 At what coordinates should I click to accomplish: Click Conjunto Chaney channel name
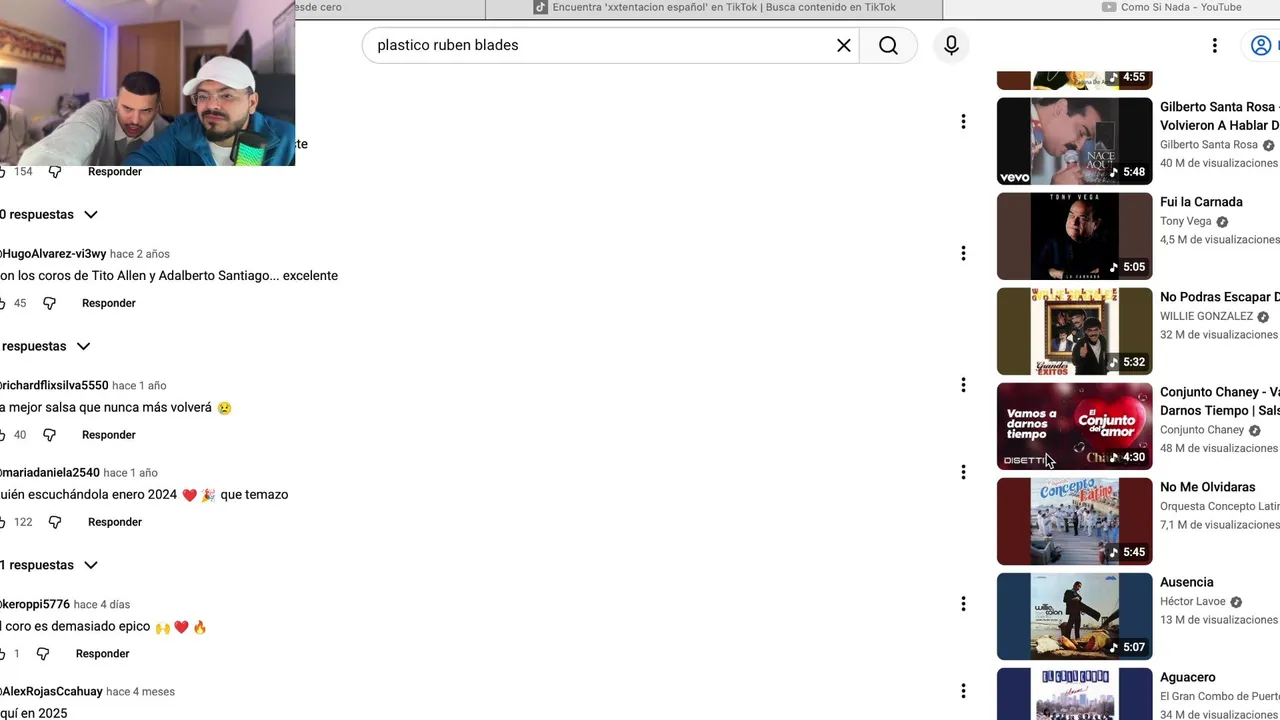click(x=1202, y=430)
